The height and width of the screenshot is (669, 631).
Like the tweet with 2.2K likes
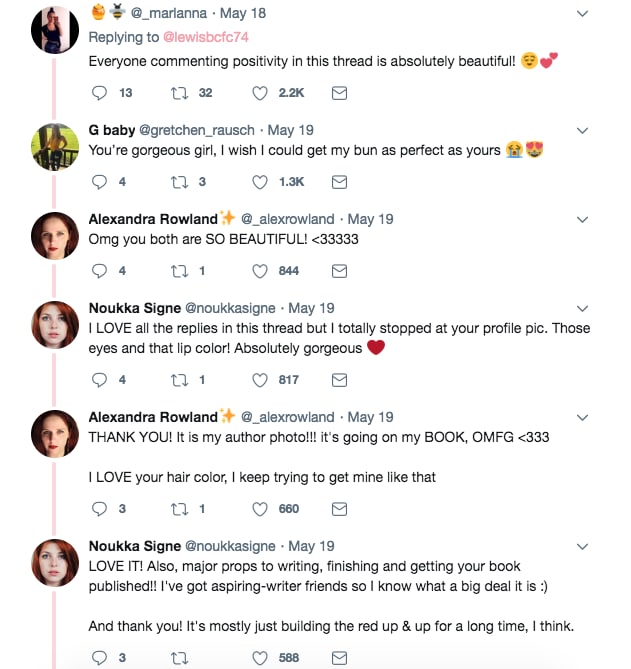pos(260,93)
